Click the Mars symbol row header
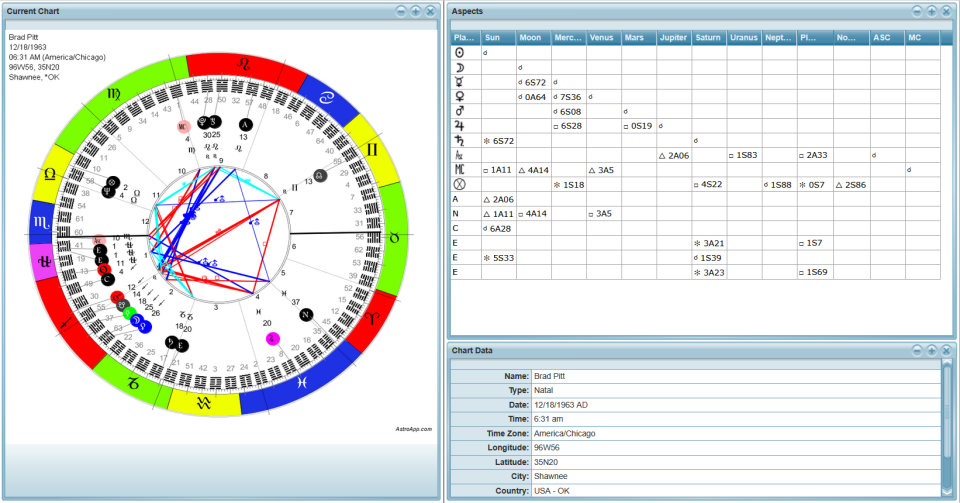Screen dimensions: 960x503 point(460,111)
